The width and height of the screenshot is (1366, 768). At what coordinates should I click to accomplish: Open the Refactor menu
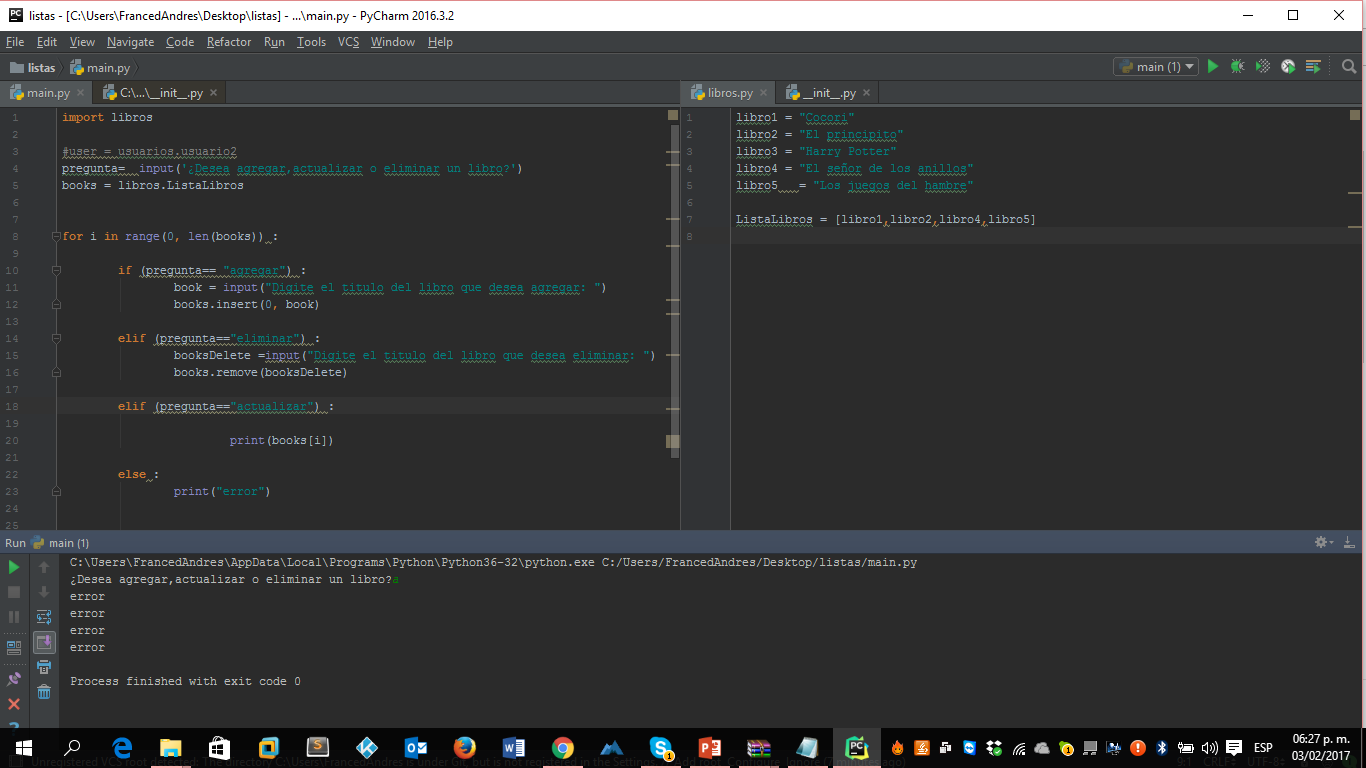pyautogui.click(x=229, y=42)
